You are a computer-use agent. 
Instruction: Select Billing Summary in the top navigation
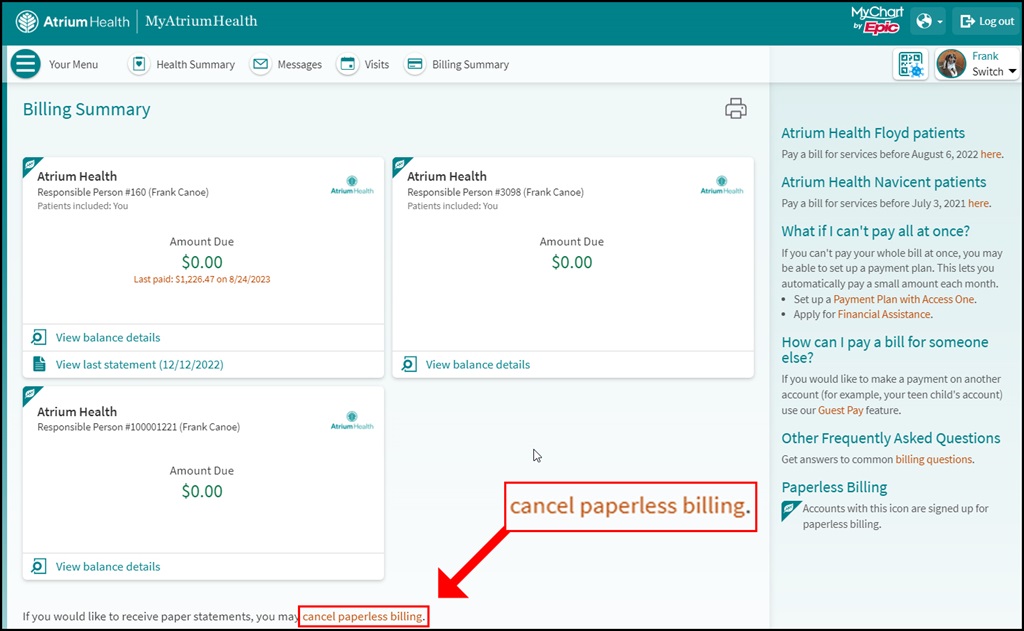[470, 64]
